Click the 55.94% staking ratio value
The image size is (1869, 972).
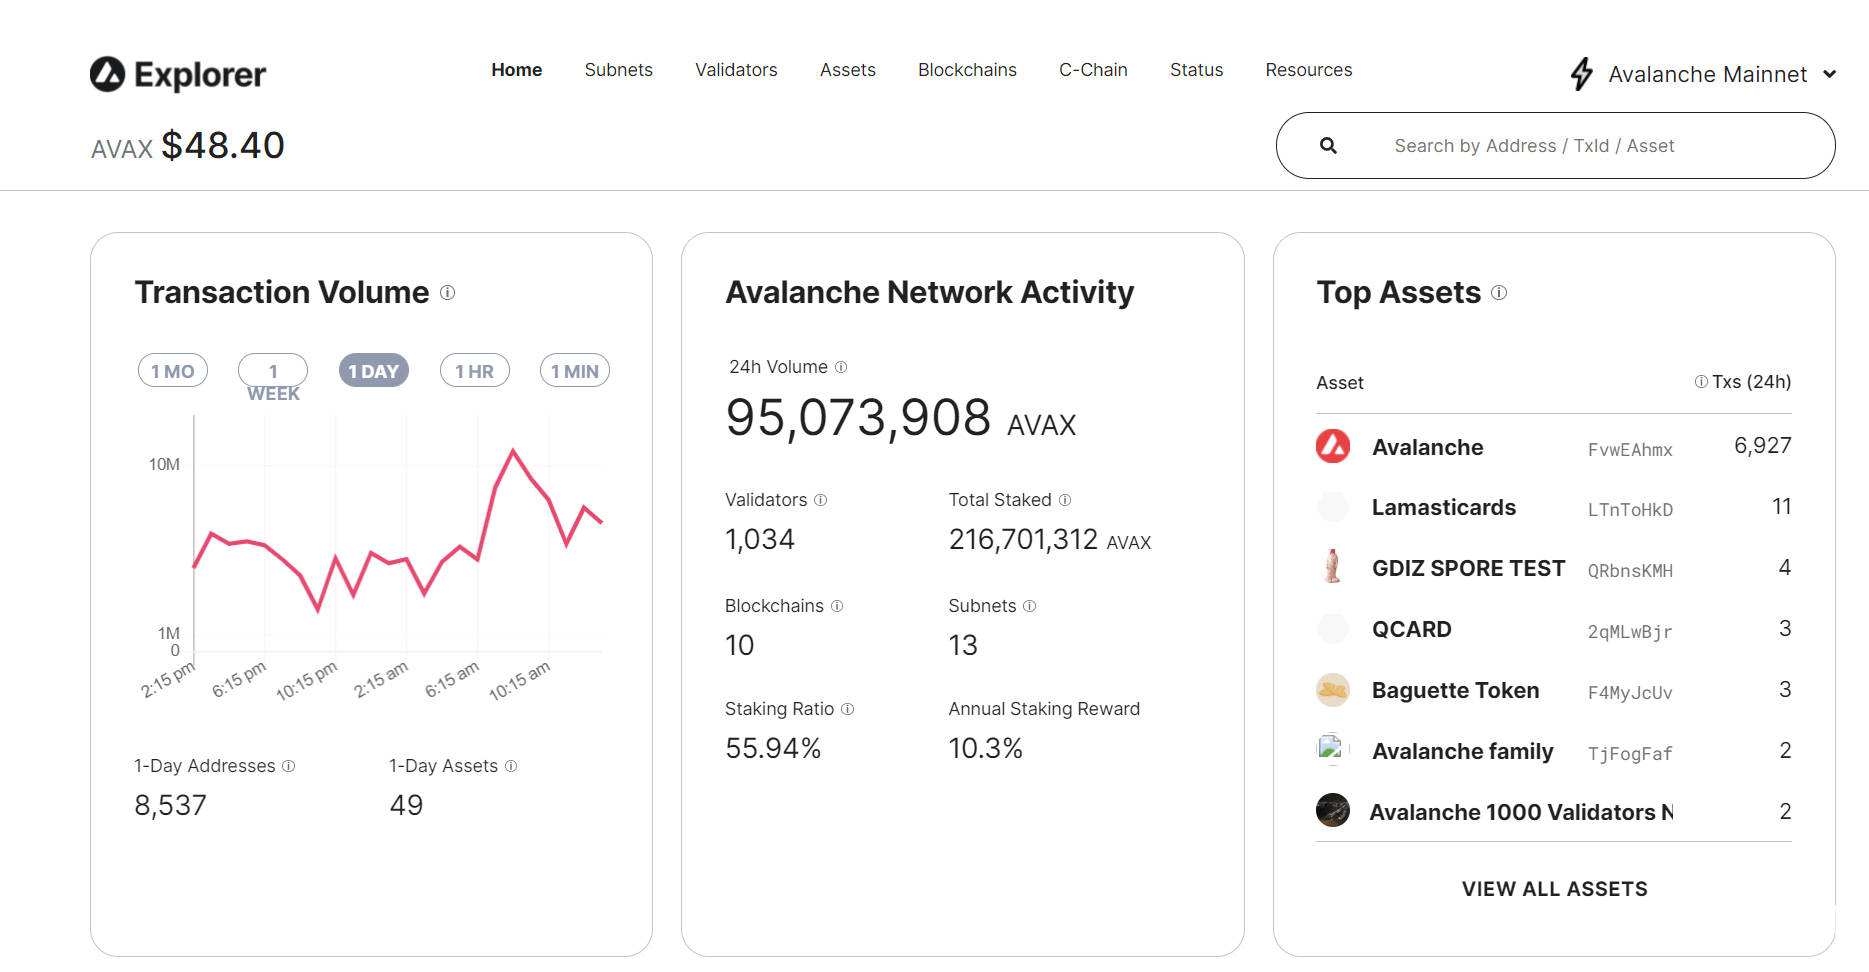773,748
